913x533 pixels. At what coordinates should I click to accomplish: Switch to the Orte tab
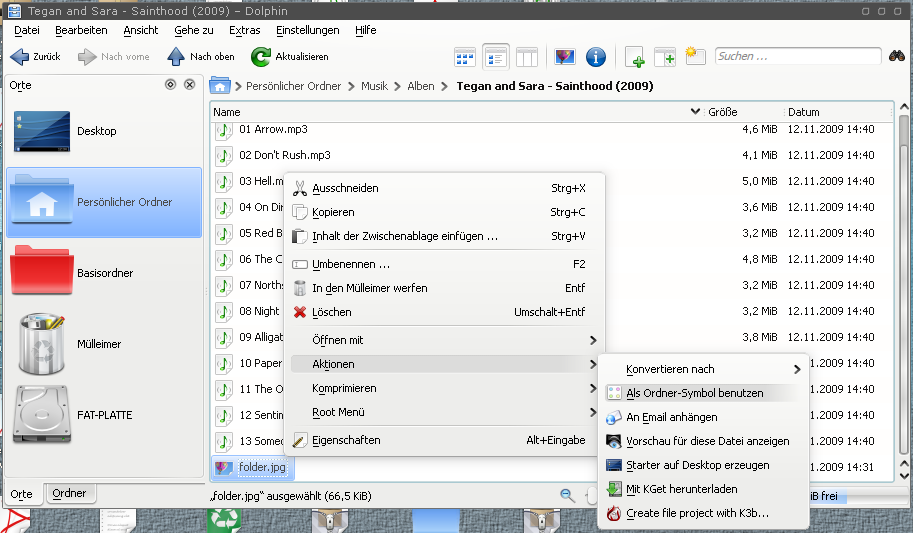click(x=22, y=494)
